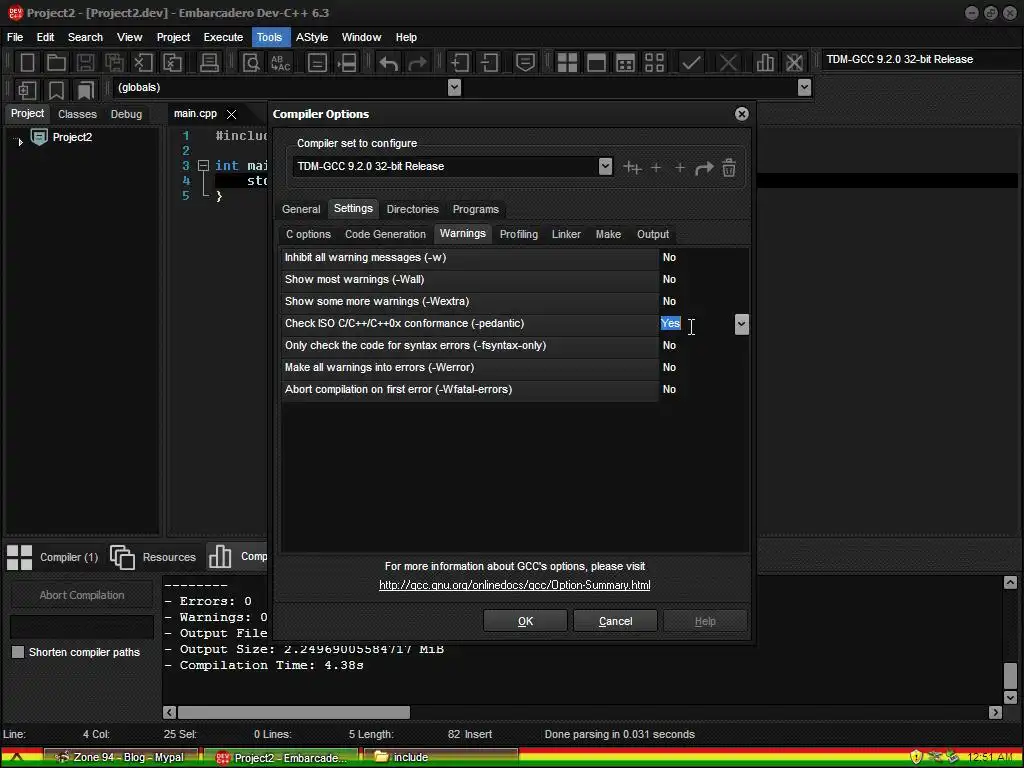Click the Rebuild All toolbar icon
Viewport: 1024px width, 768px height.
654,63
